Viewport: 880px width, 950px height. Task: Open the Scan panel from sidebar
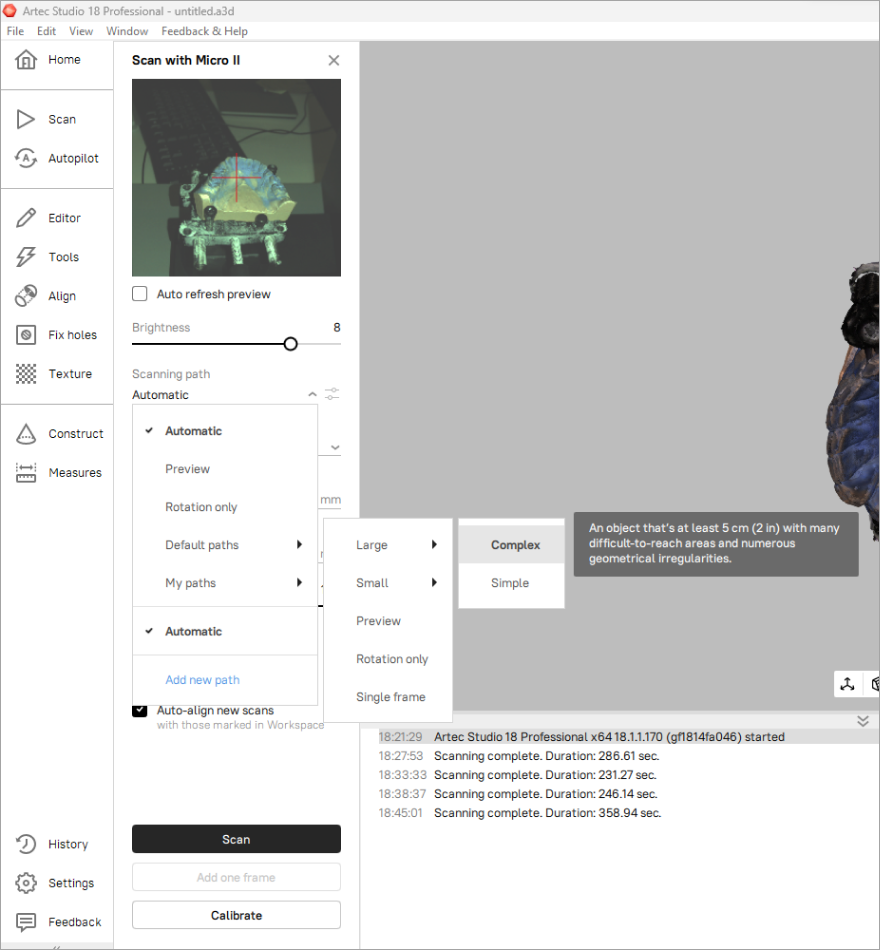click(x=47, y=119)
